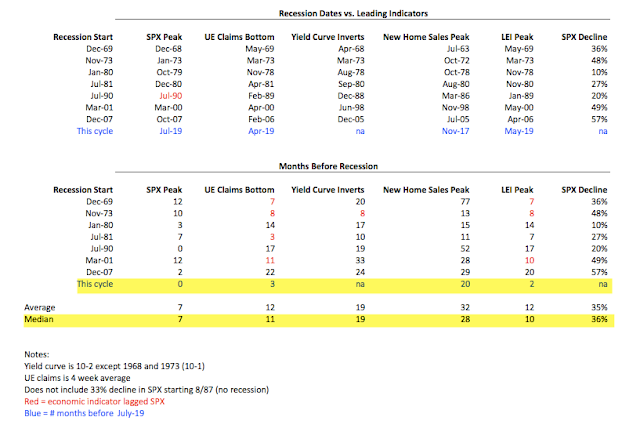Select the blue 'This cycle' label in top table
This screenshot has height=428, width=640.
click(95, 131)
